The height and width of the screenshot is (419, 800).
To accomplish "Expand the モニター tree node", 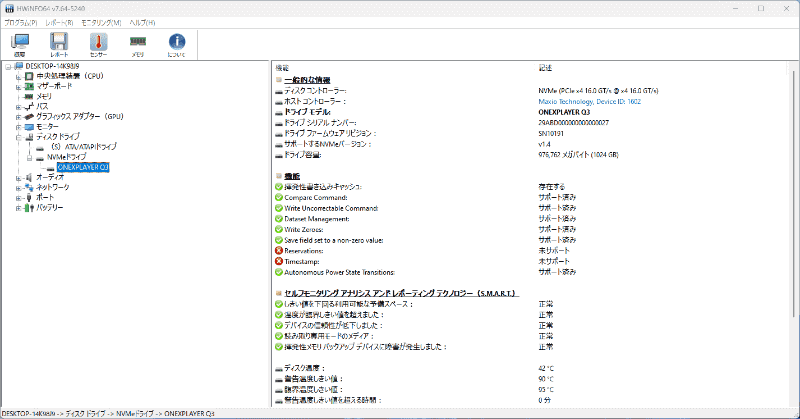I will coord(18,127).
